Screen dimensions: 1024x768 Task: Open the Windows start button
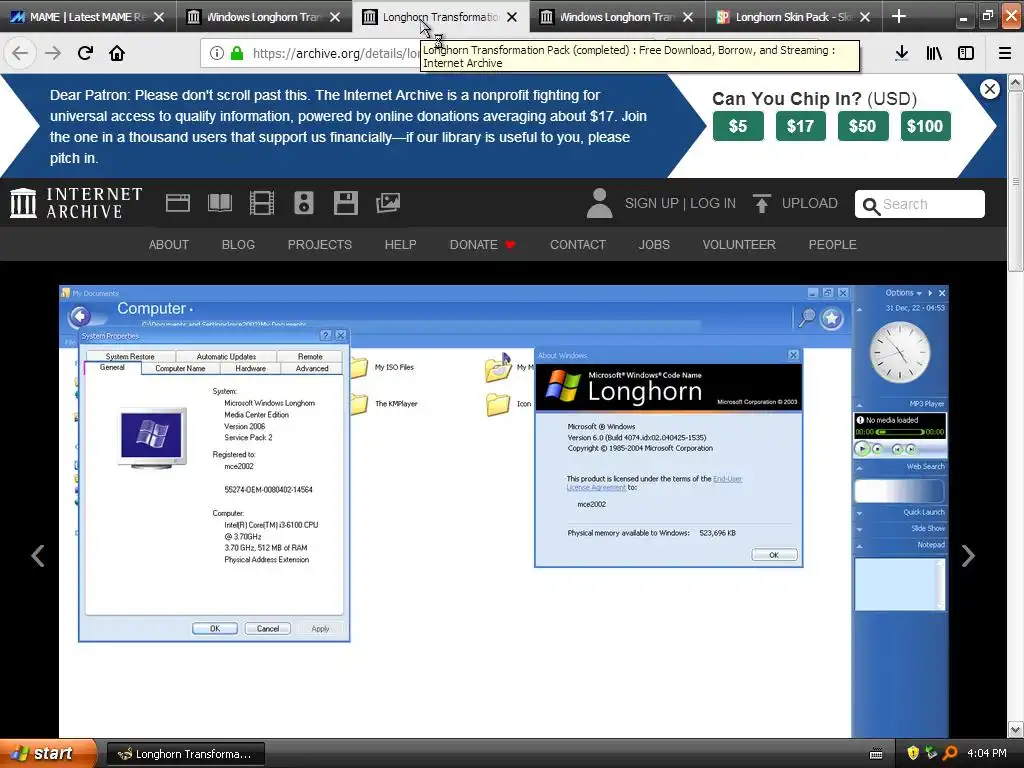click(48, 753)
